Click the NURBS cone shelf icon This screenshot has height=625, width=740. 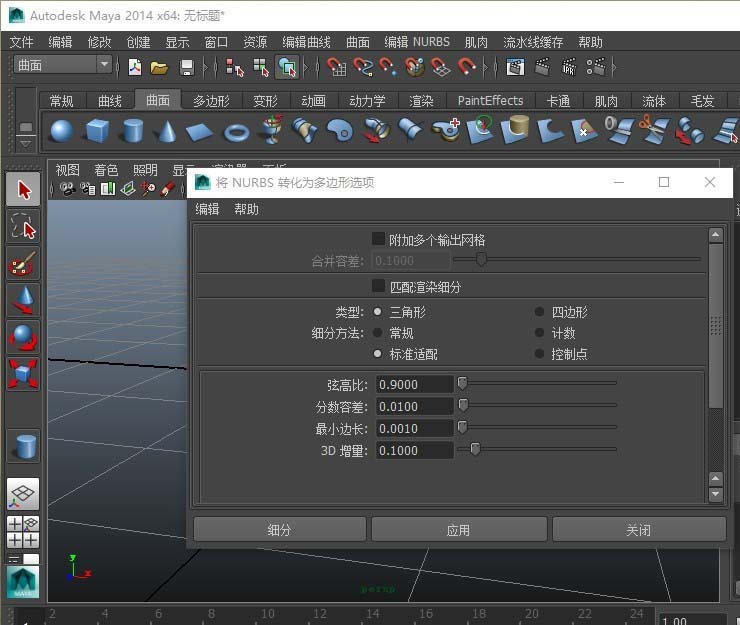[167, 131]
